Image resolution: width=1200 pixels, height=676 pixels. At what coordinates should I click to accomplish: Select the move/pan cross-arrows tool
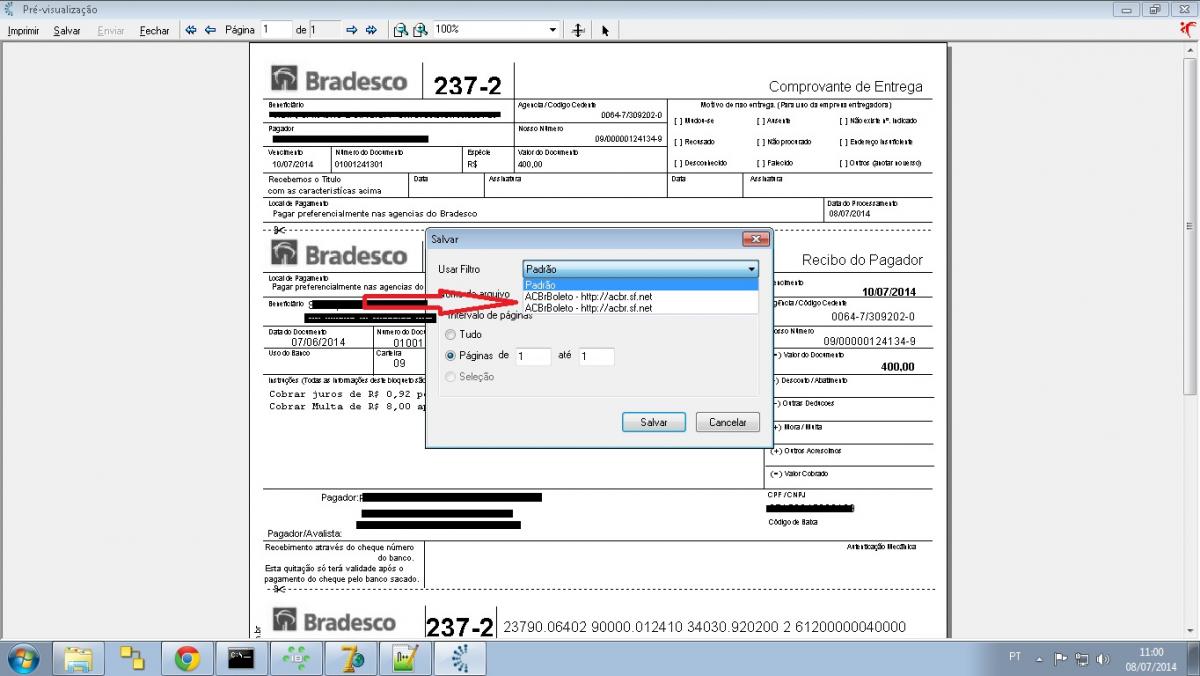(x=577, y=30)
